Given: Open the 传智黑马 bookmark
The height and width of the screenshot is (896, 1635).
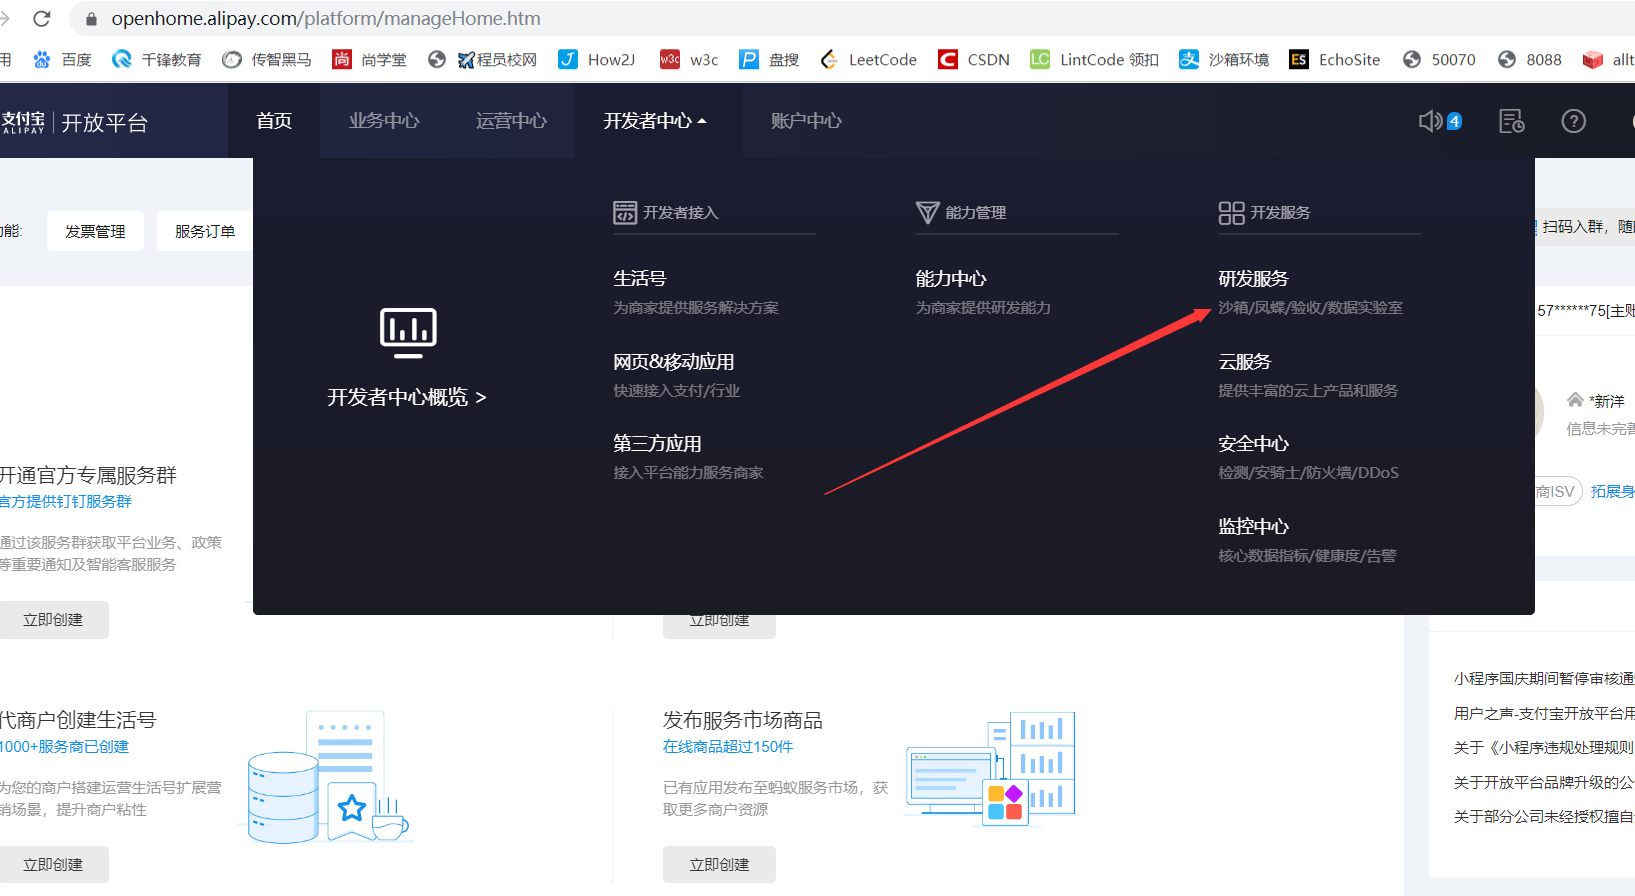Looking at the screenshot, I should (x=267, y=60).
